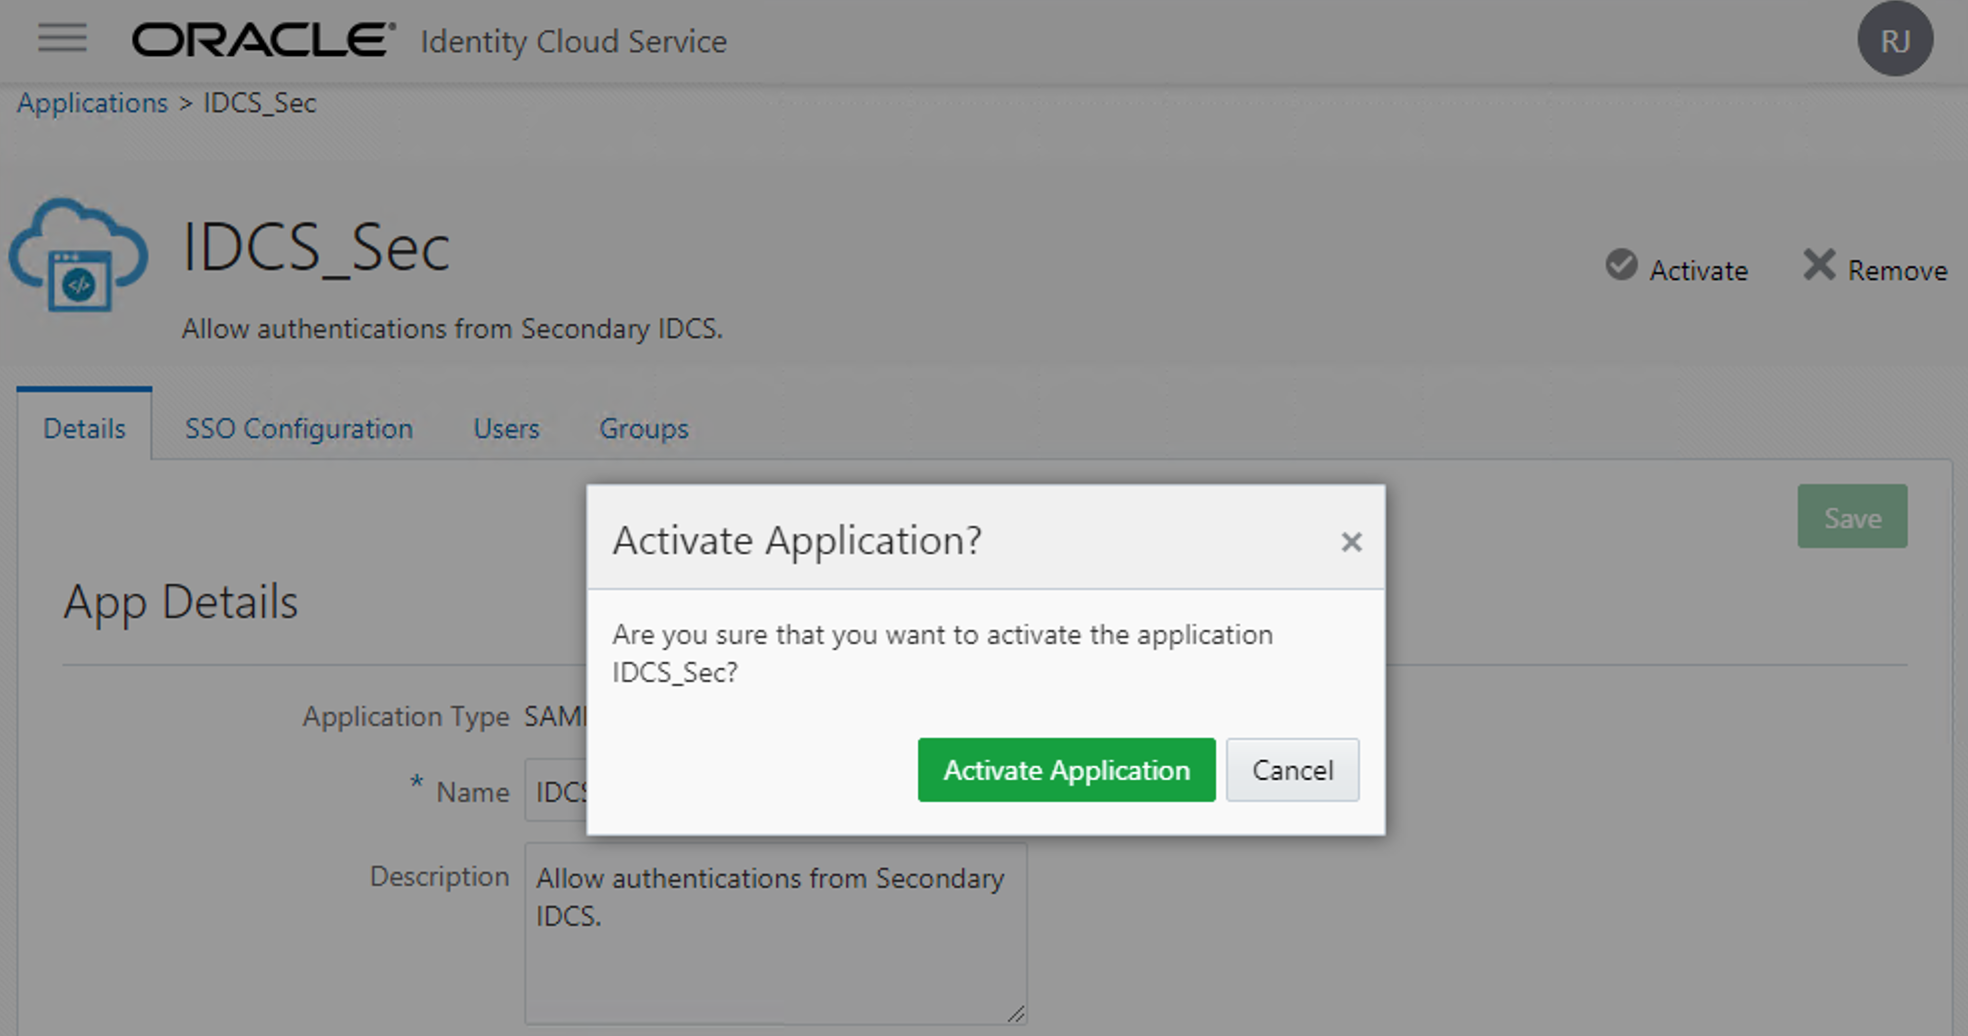Screen dimensions: 1968x1036
Task: Click the Application Type label
Action: point(406,716)
